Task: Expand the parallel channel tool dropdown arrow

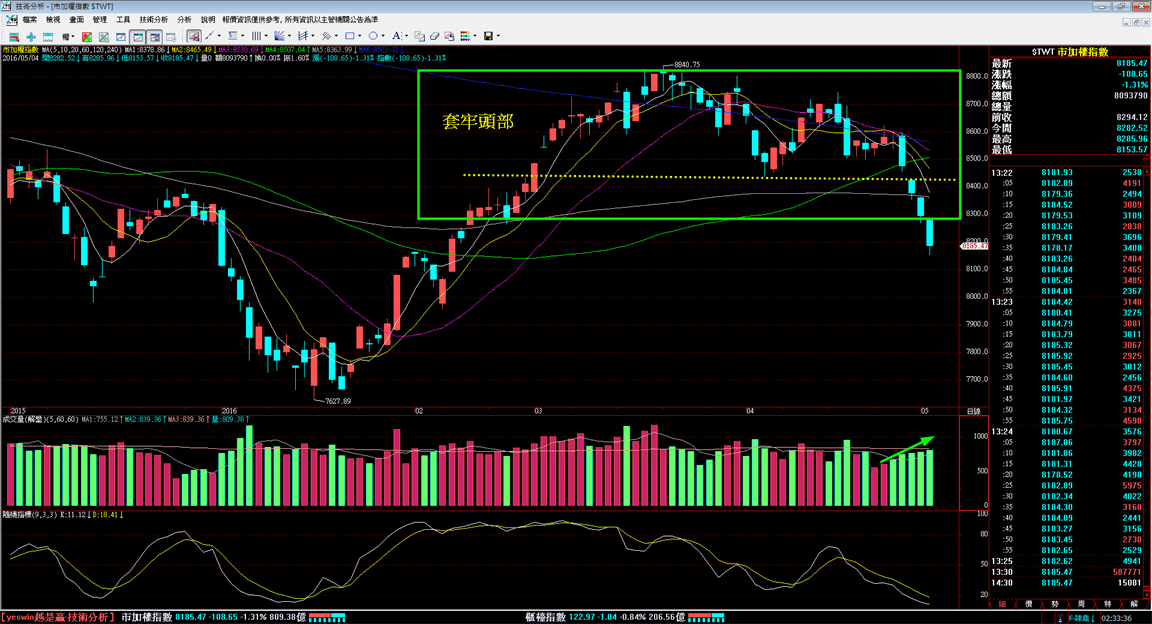Action: coord(312,36)
